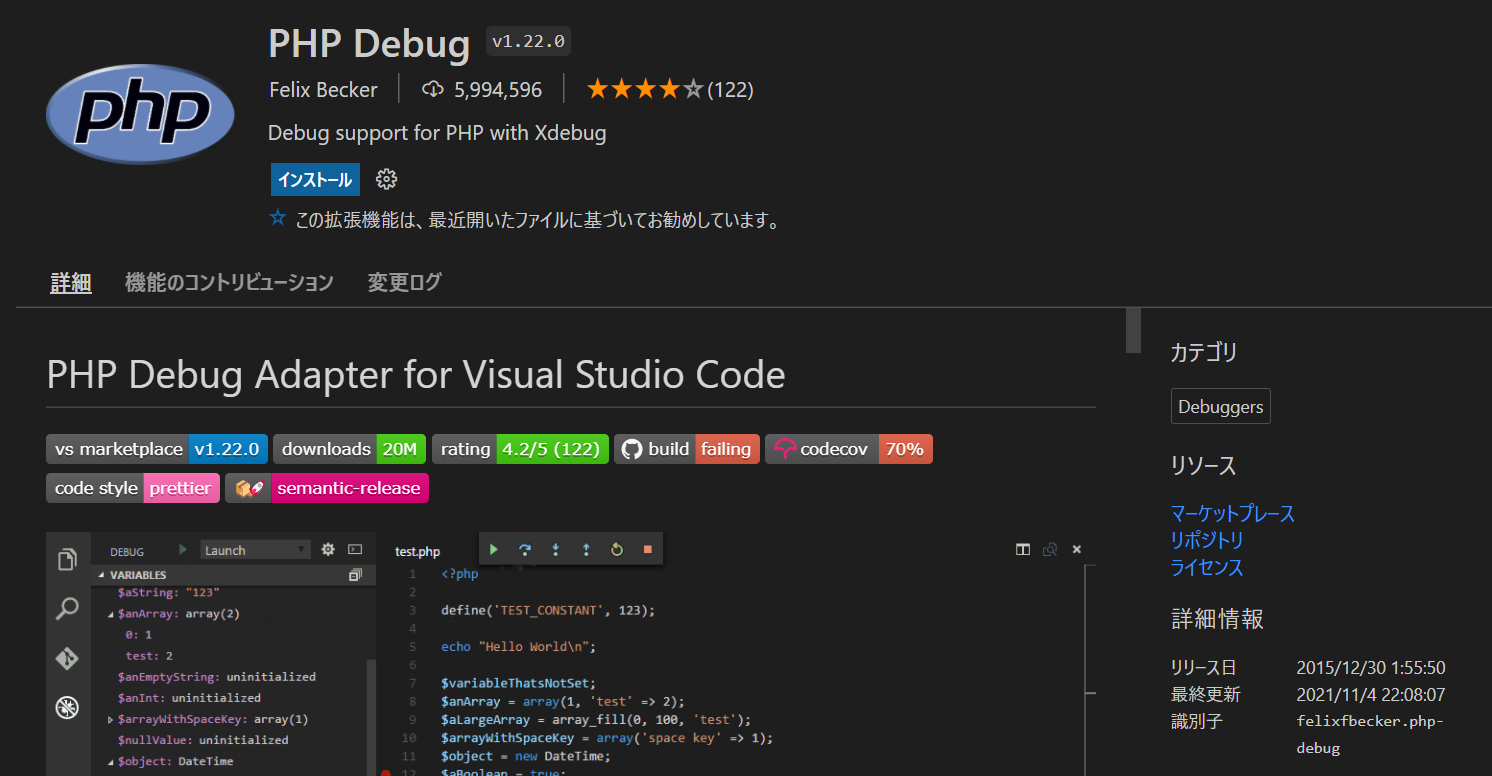Viewport: 1492px width, 776px height.
Task: Click search magnifier icon in README screenshot
Action: [67, 608]
